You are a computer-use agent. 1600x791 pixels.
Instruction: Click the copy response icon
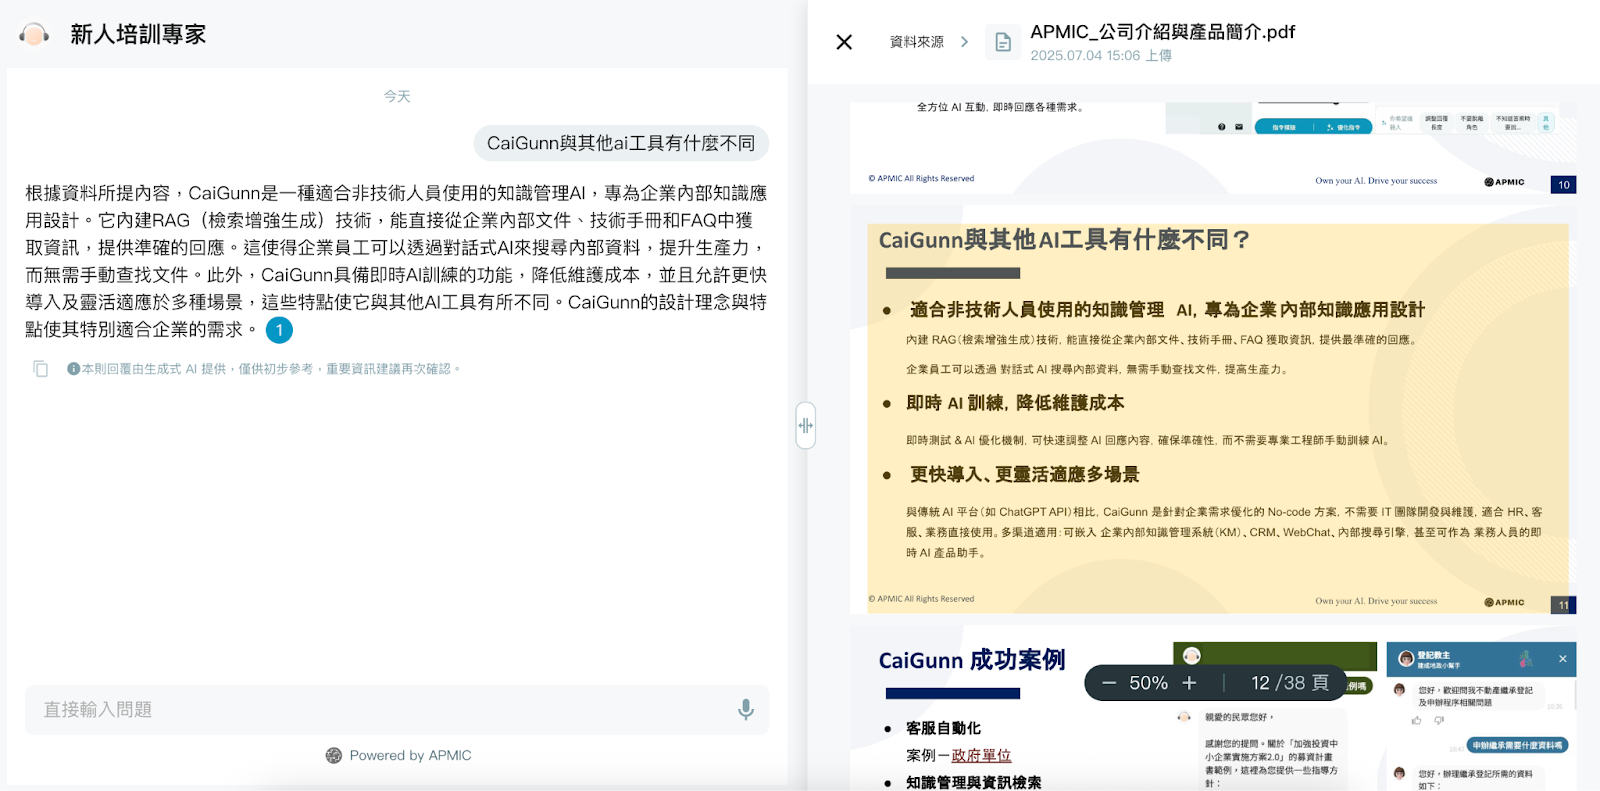coord(41,369)
